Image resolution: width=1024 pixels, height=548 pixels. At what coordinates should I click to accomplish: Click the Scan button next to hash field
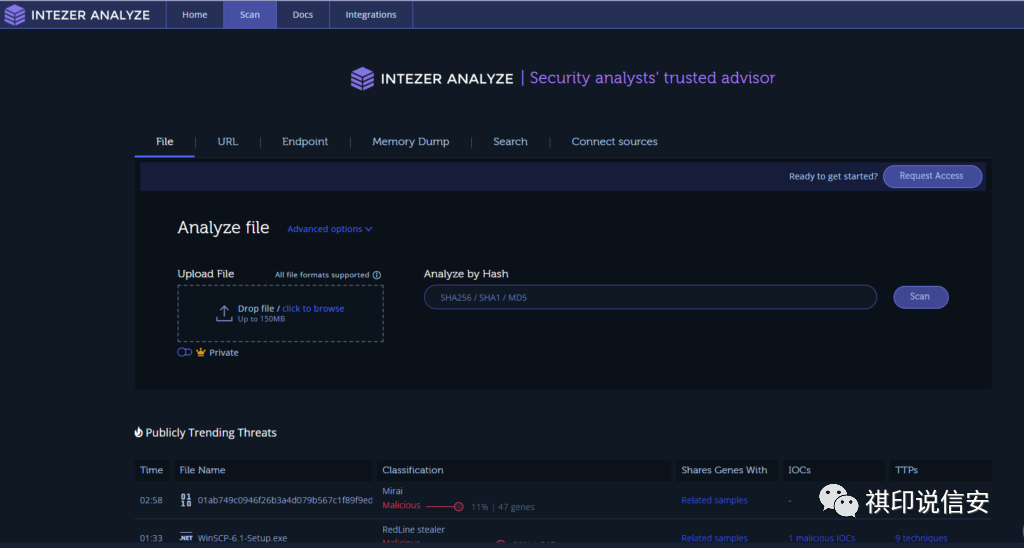tap(919, 297)
